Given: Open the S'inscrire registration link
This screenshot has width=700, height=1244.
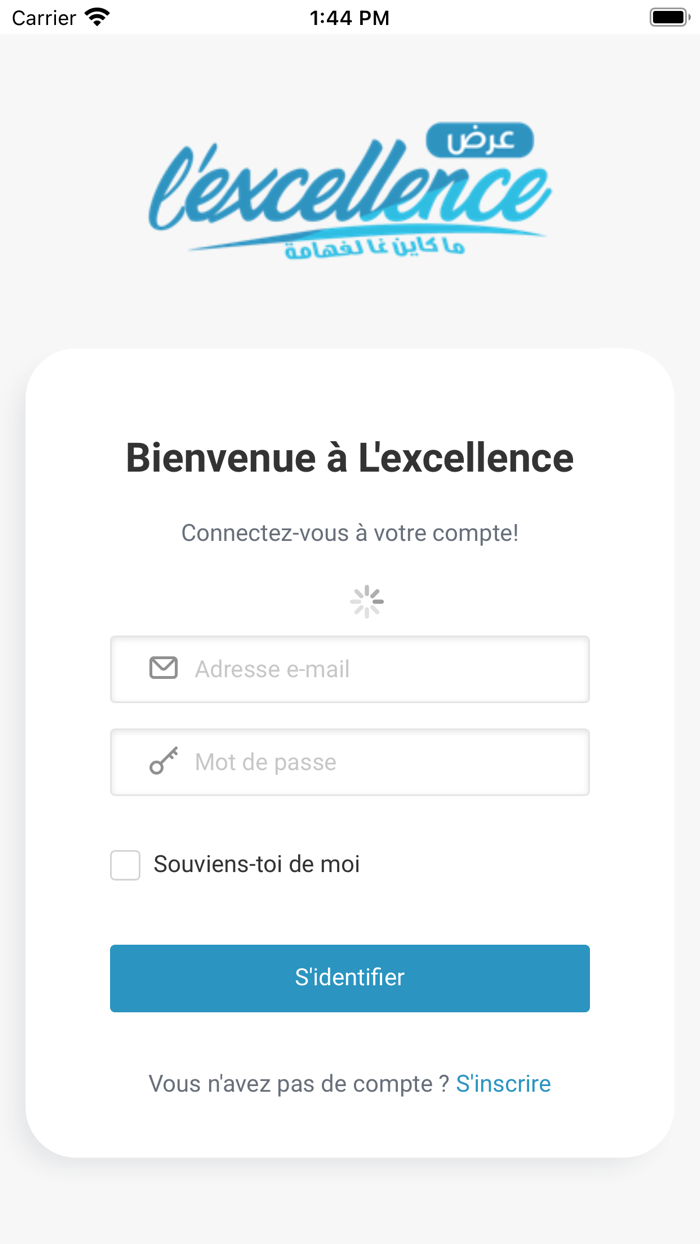Looking at the screenshot, I should pos(503,1083).
